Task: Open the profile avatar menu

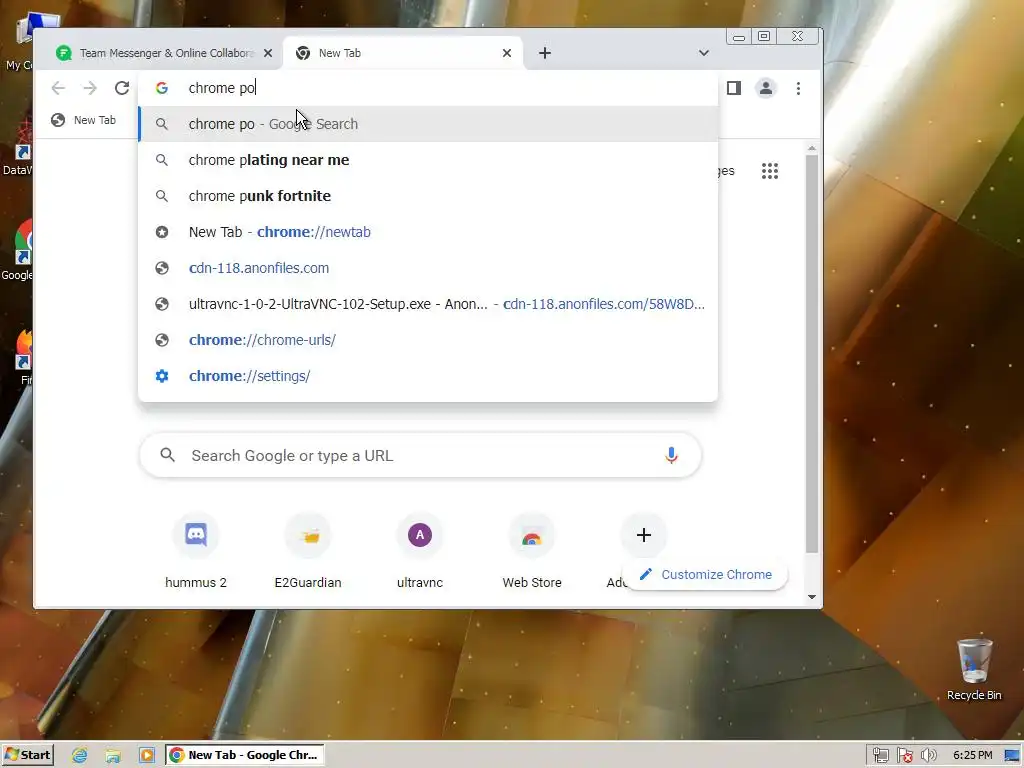Action: [x=765, y=88]
